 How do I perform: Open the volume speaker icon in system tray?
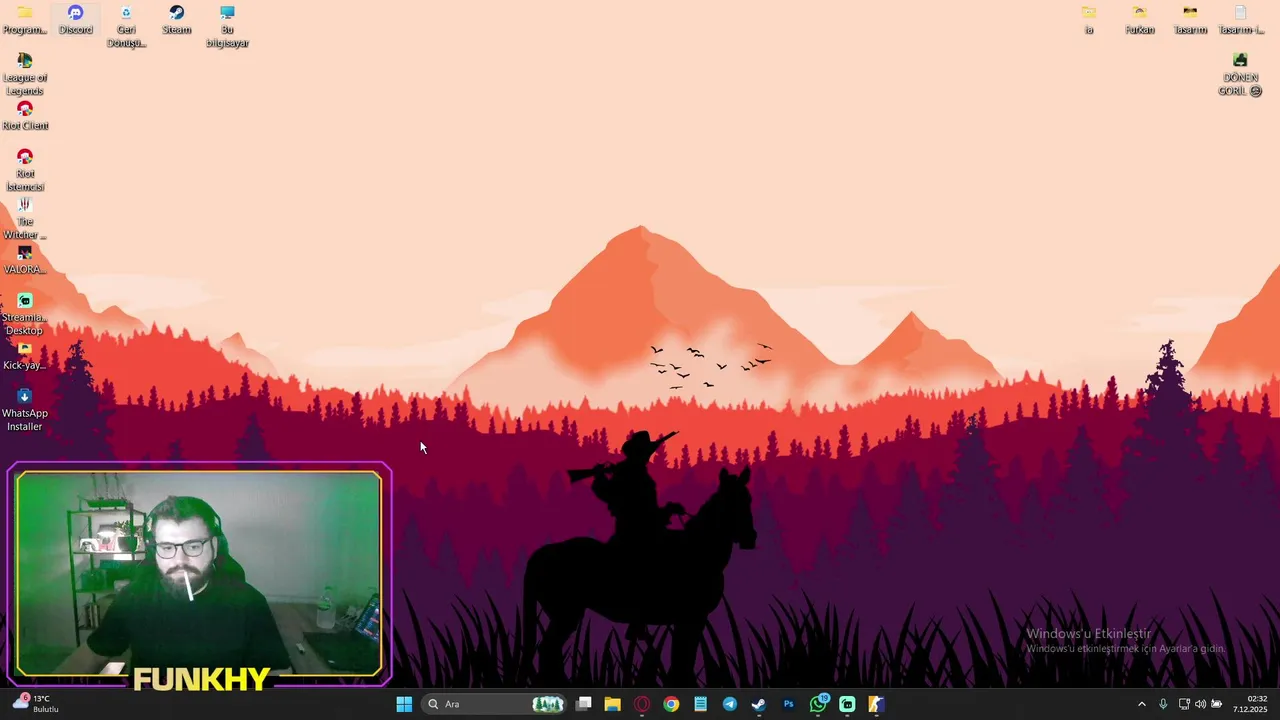[x=1200, y=704]
